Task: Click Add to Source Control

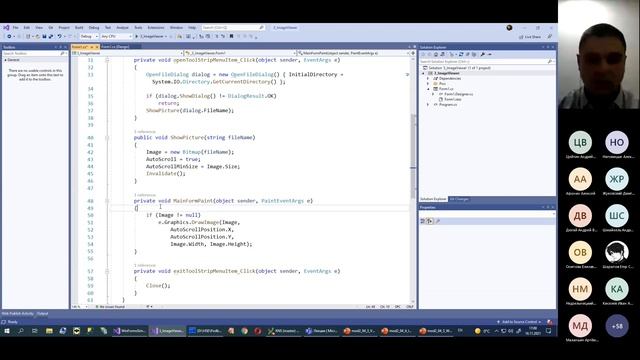Action: [x=519, y=322]
